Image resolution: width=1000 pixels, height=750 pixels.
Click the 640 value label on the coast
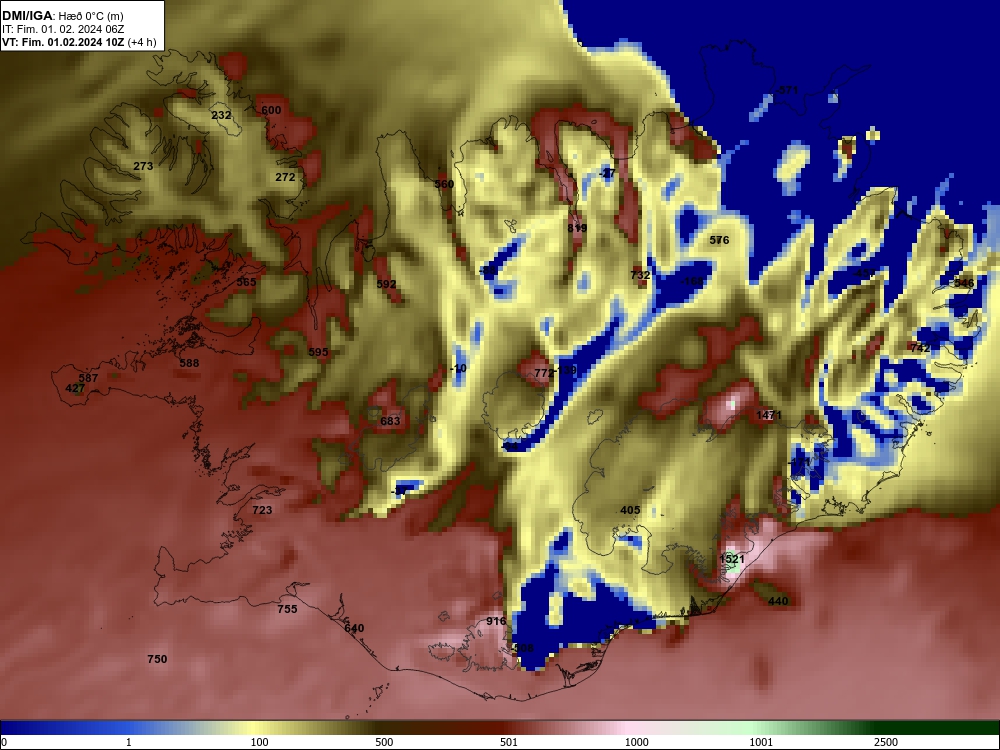coord(354,629)
